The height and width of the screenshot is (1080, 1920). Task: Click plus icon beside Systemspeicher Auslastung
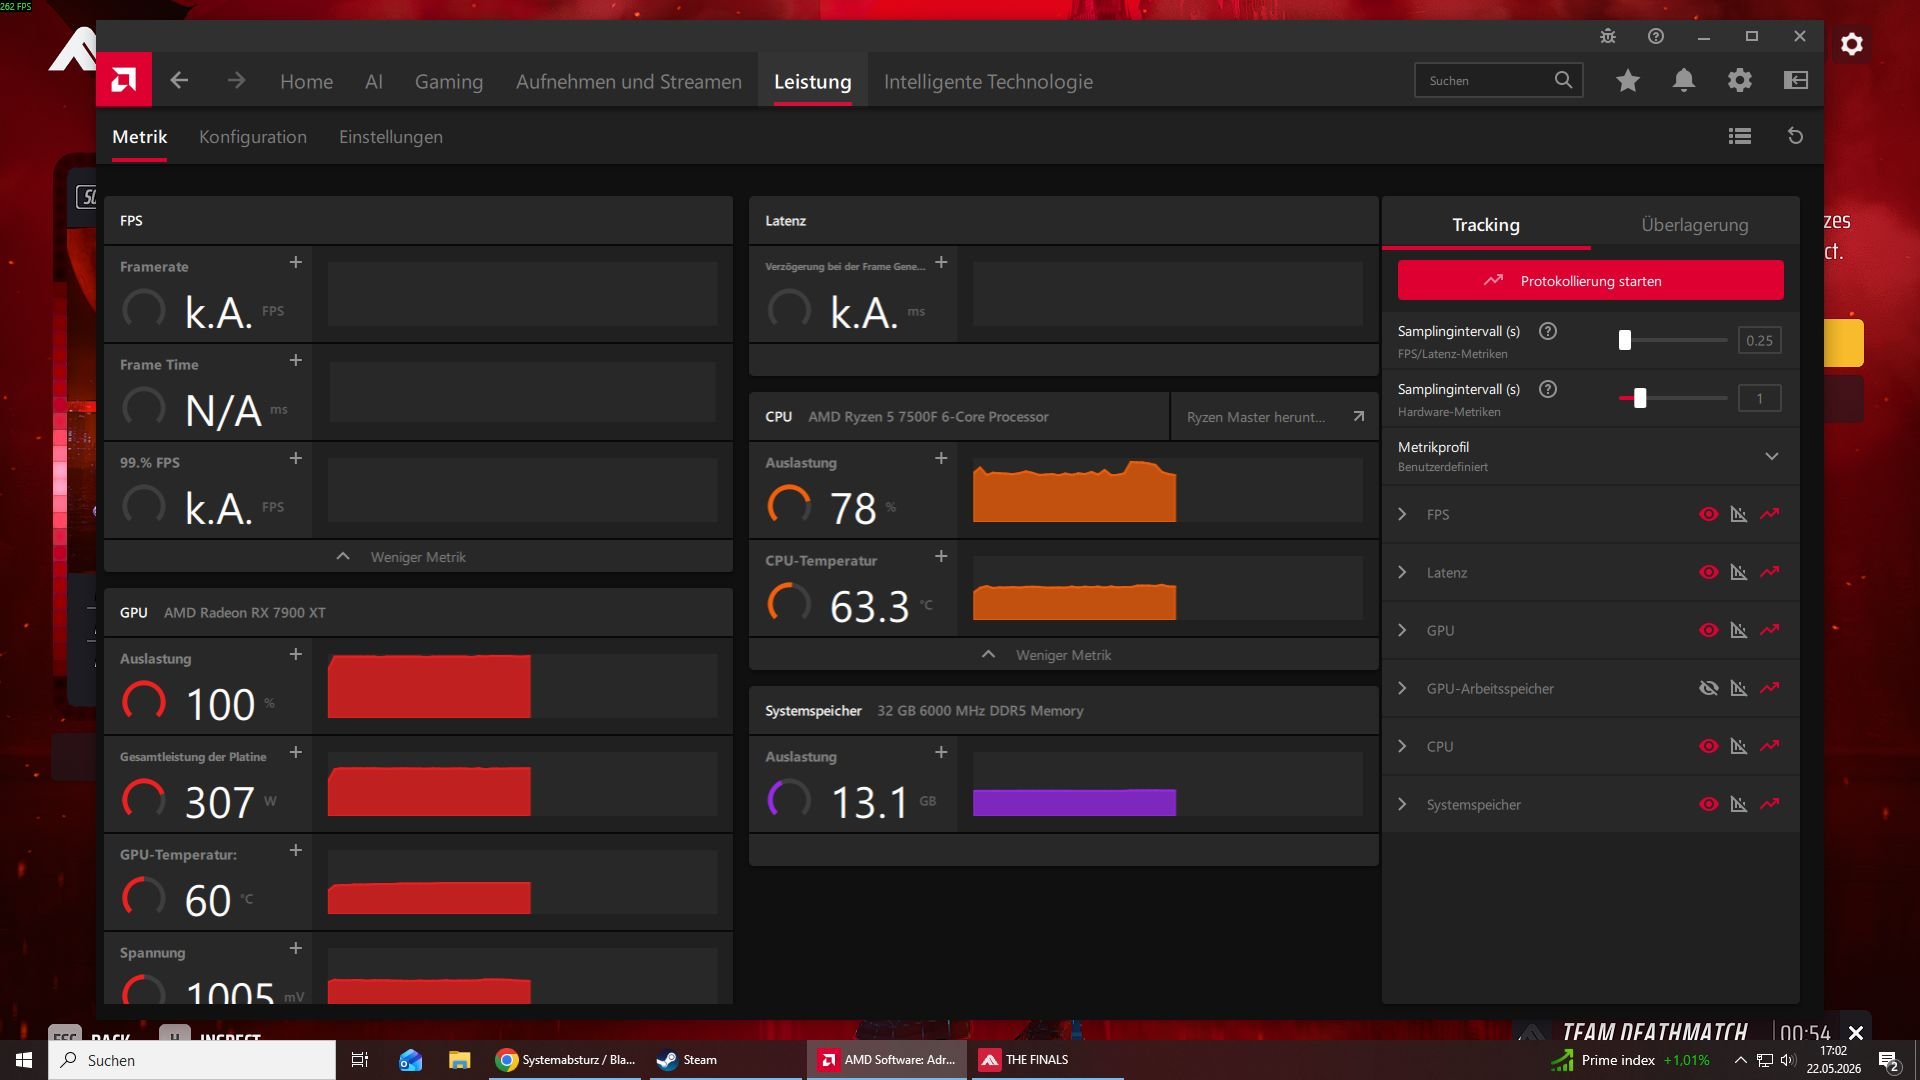(x=941, y=752)
